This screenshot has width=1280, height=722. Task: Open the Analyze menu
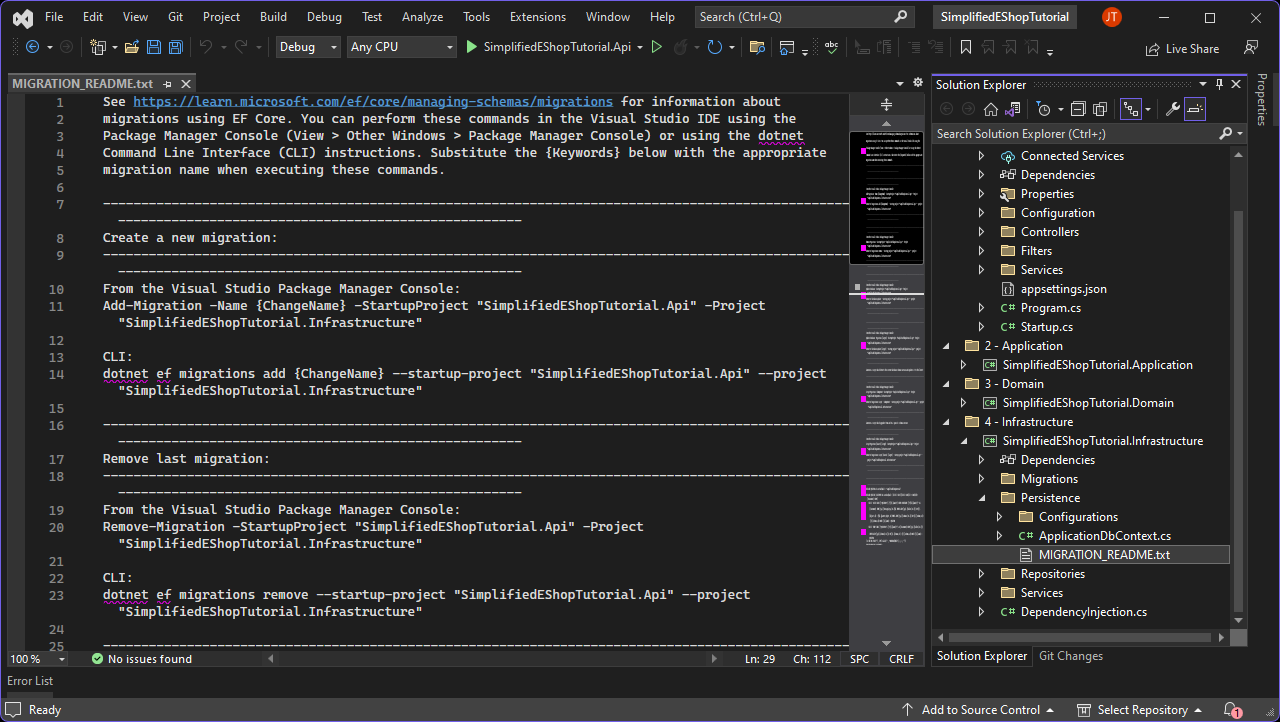coord(422,17)
